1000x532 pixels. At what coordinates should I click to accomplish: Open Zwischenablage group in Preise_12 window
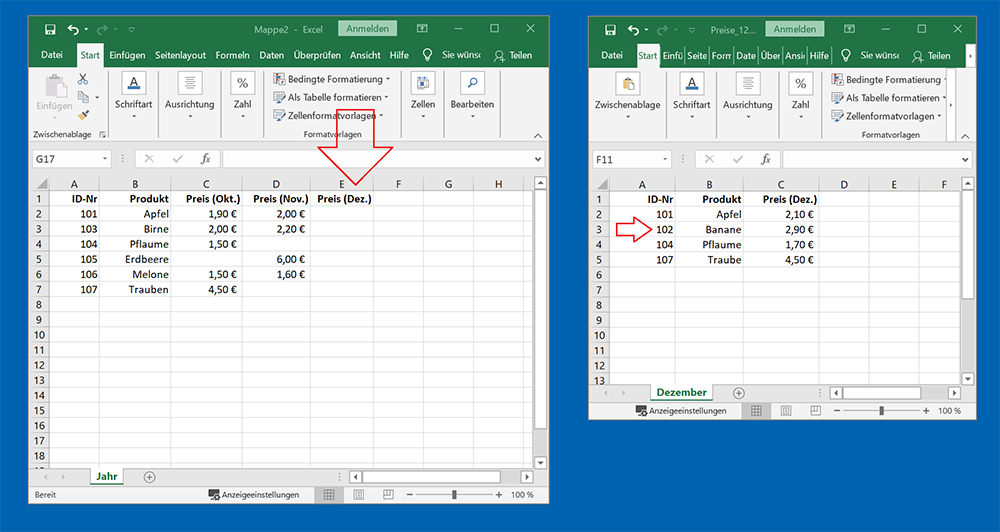pyautogui.click(x=628, y=95)
